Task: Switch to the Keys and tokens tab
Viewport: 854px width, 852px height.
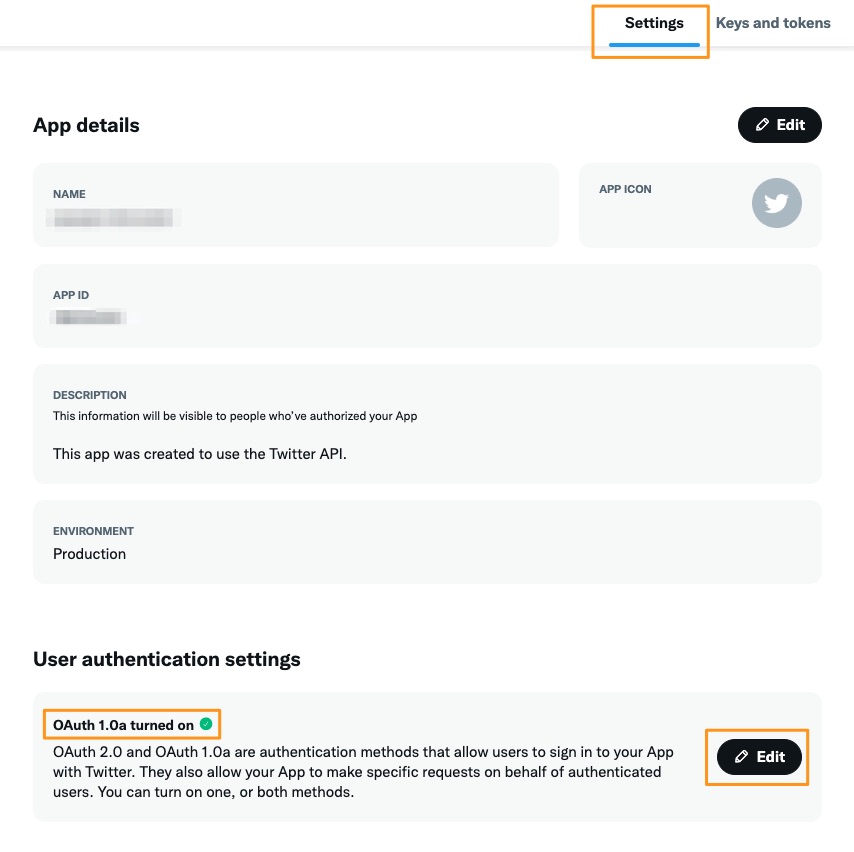Action: tap(773, 22)
